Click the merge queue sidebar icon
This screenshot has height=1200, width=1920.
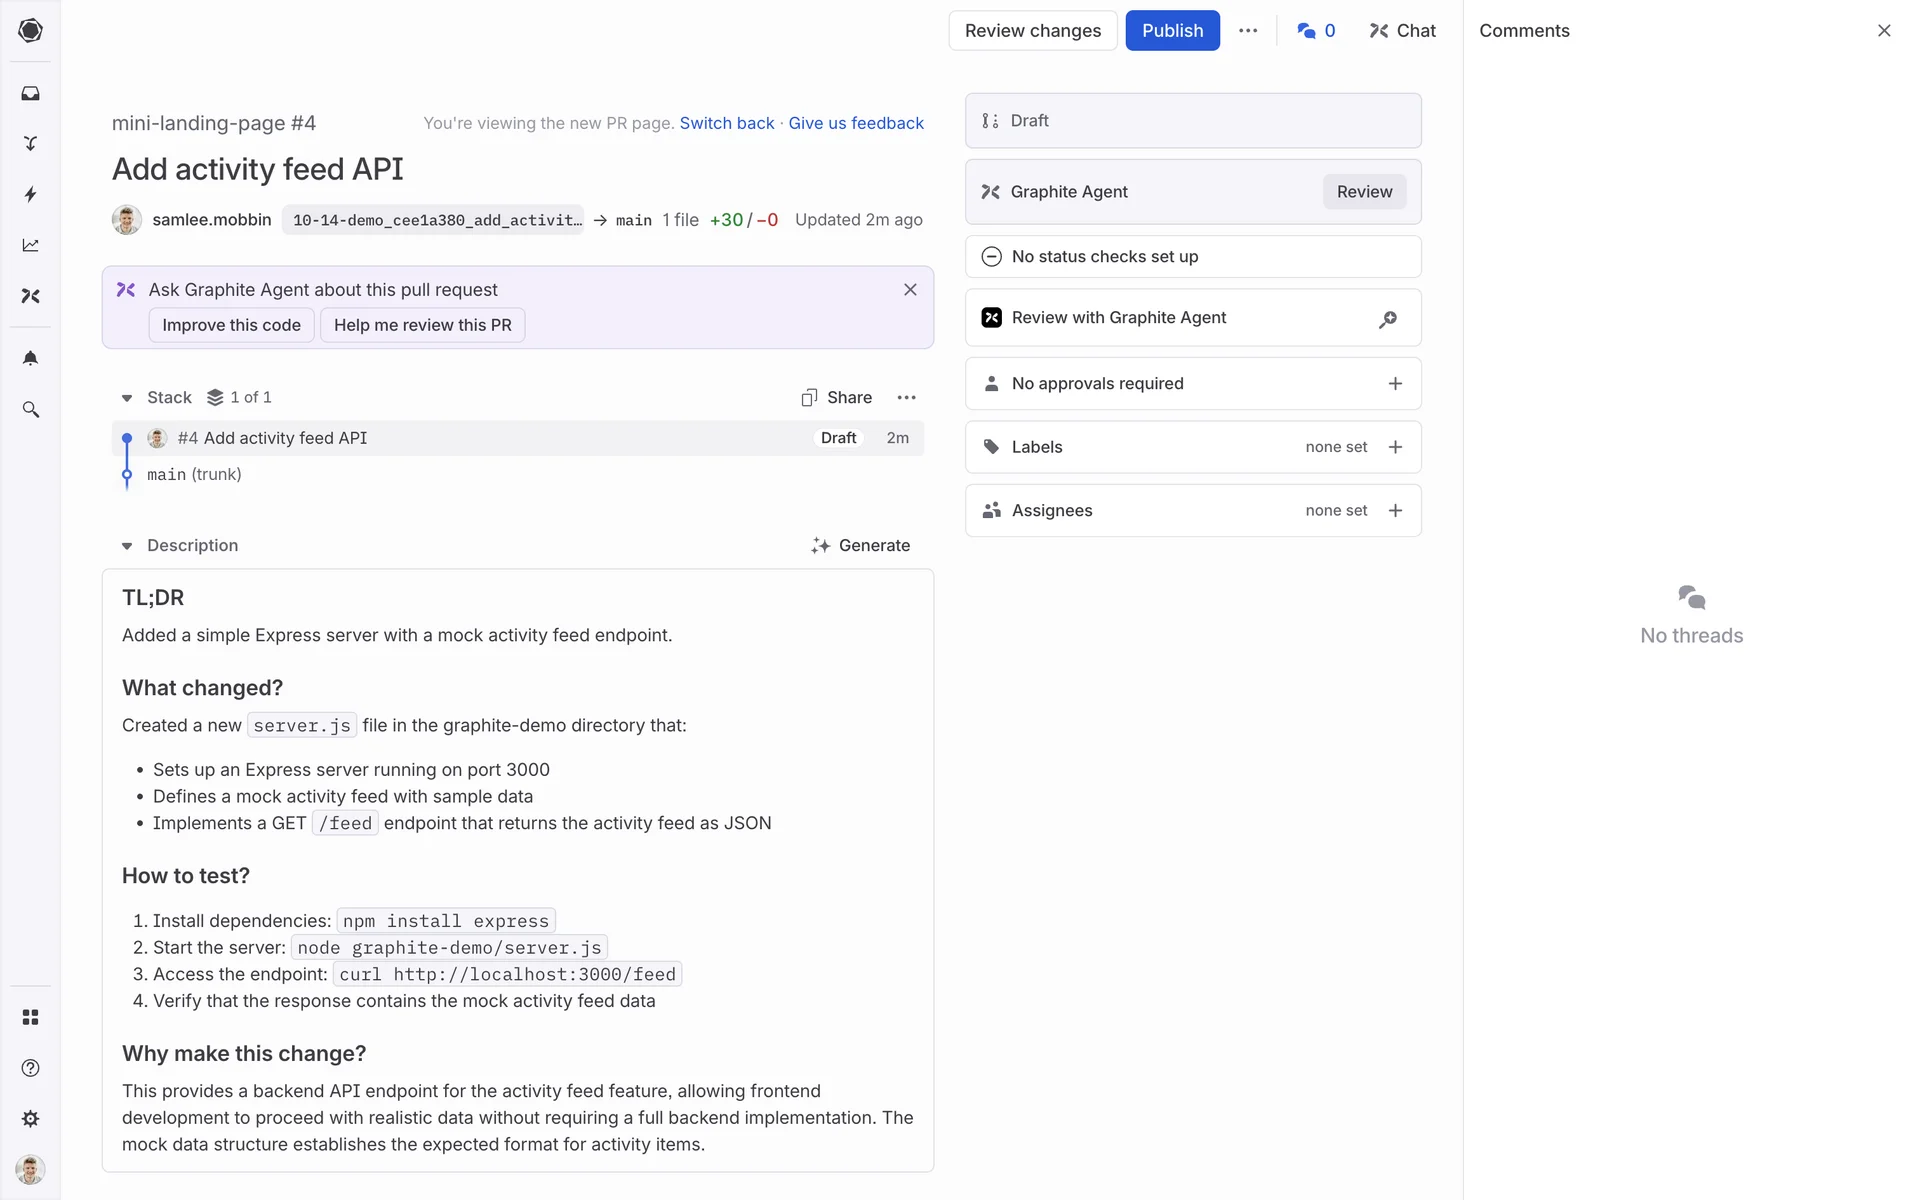pos(30,143)
